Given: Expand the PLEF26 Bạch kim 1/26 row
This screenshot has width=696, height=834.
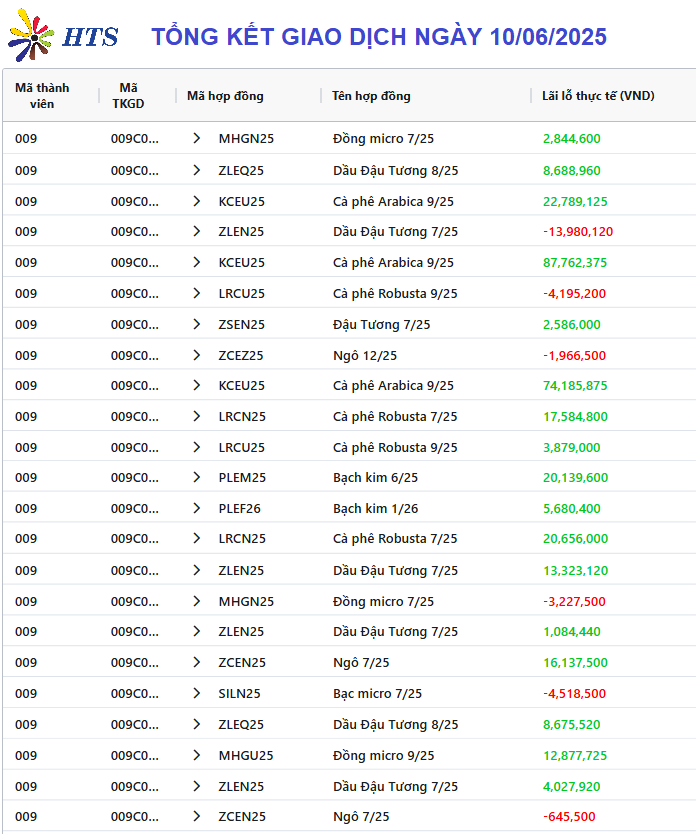Looking at the screenshot, I should 197,508.
